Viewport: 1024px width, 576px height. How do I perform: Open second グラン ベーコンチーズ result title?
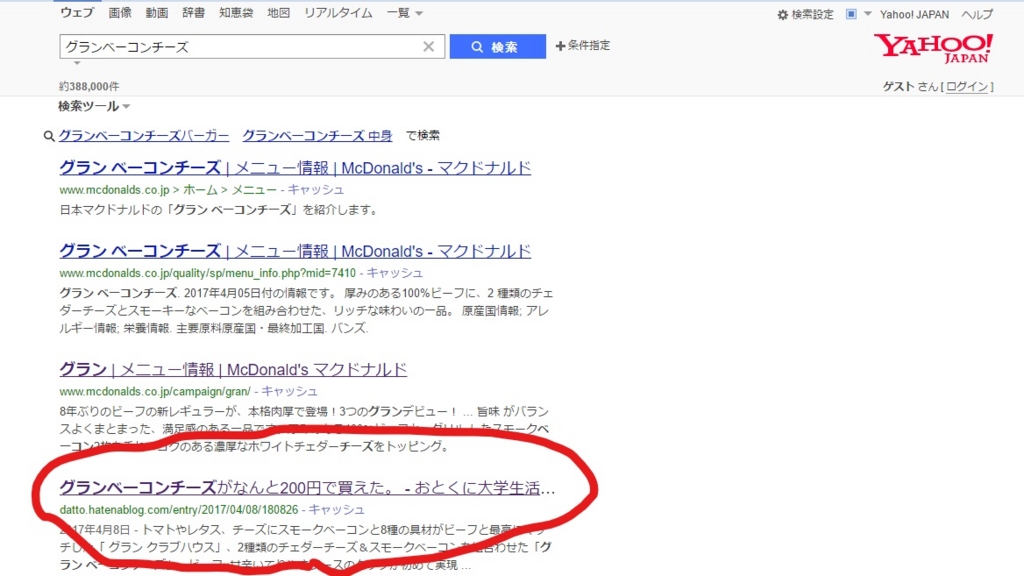[x=295, y=251]
